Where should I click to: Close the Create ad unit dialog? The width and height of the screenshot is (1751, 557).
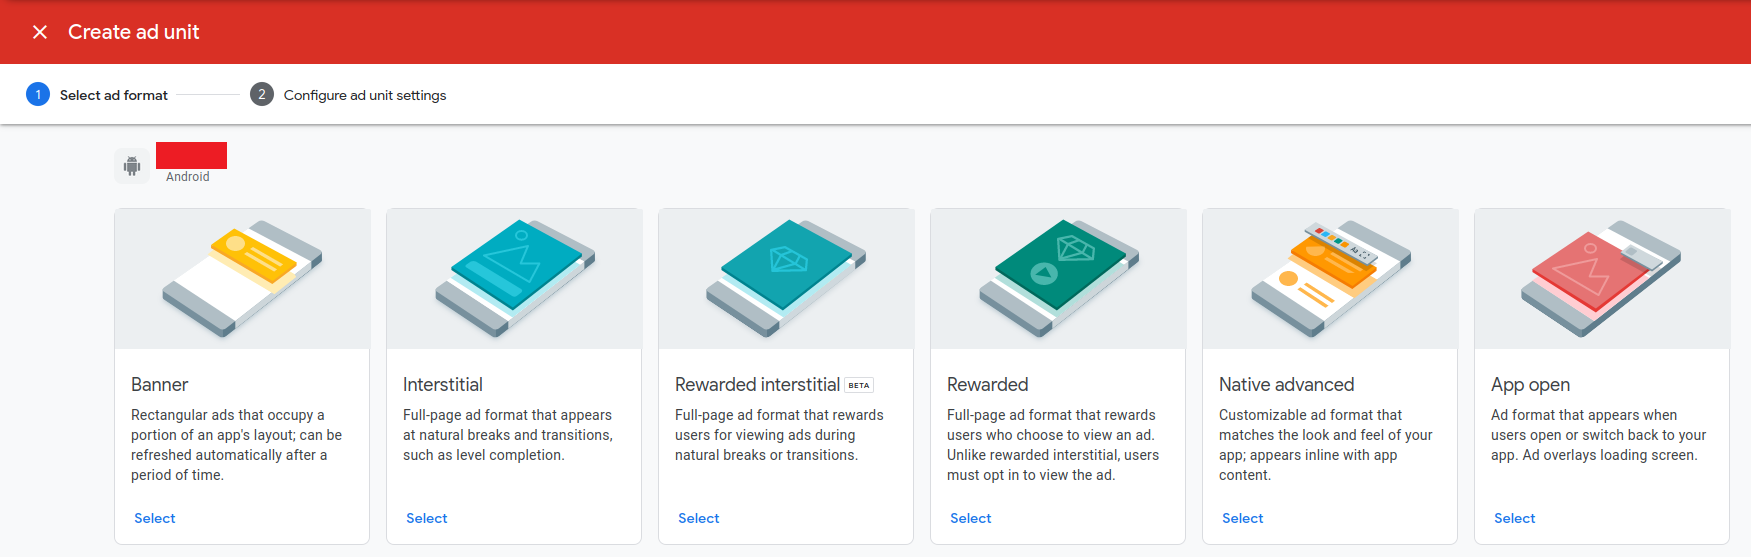[x=40, y=32]
